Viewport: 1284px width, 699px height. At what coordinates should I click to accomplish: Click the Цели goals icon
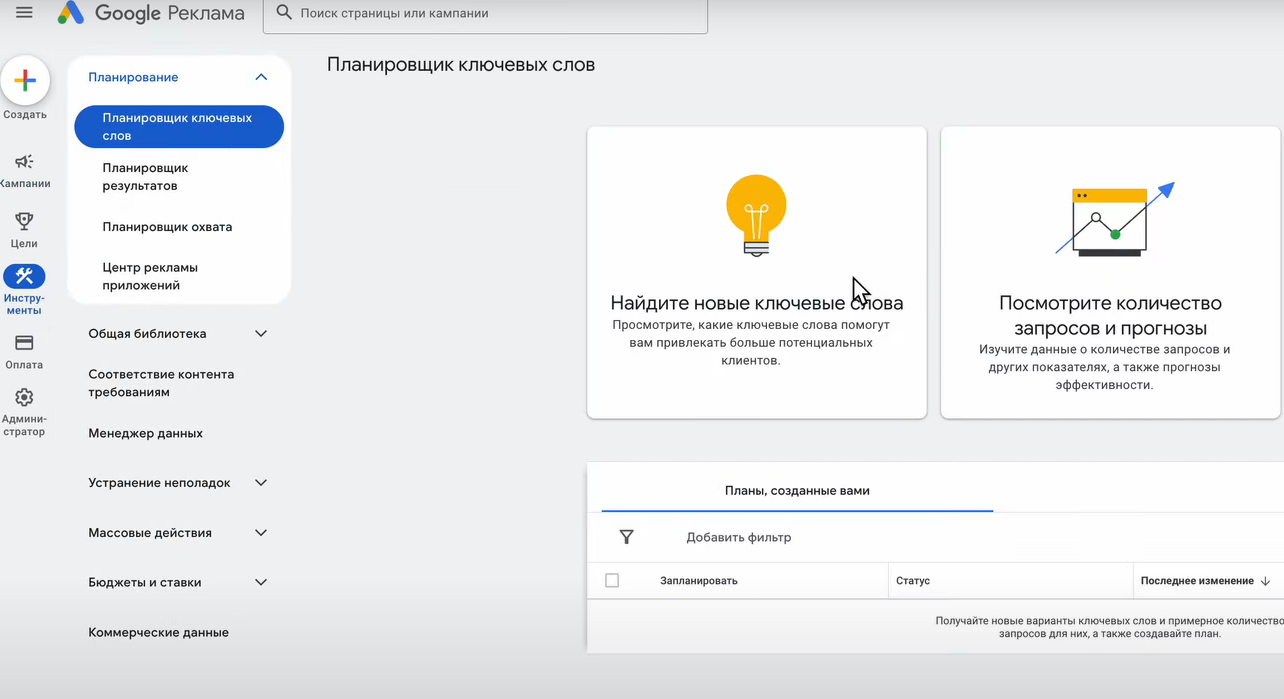pos(22,222)
